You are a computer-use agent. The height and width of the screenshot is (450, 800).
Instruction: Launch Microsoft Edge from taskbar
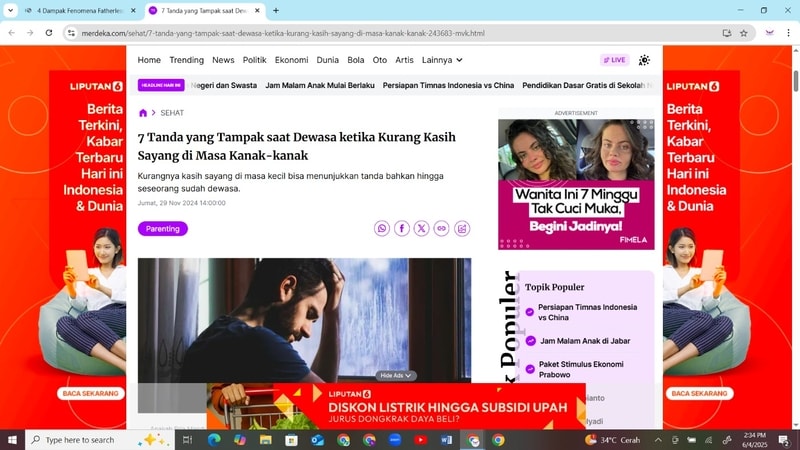[x=214, y=440]
